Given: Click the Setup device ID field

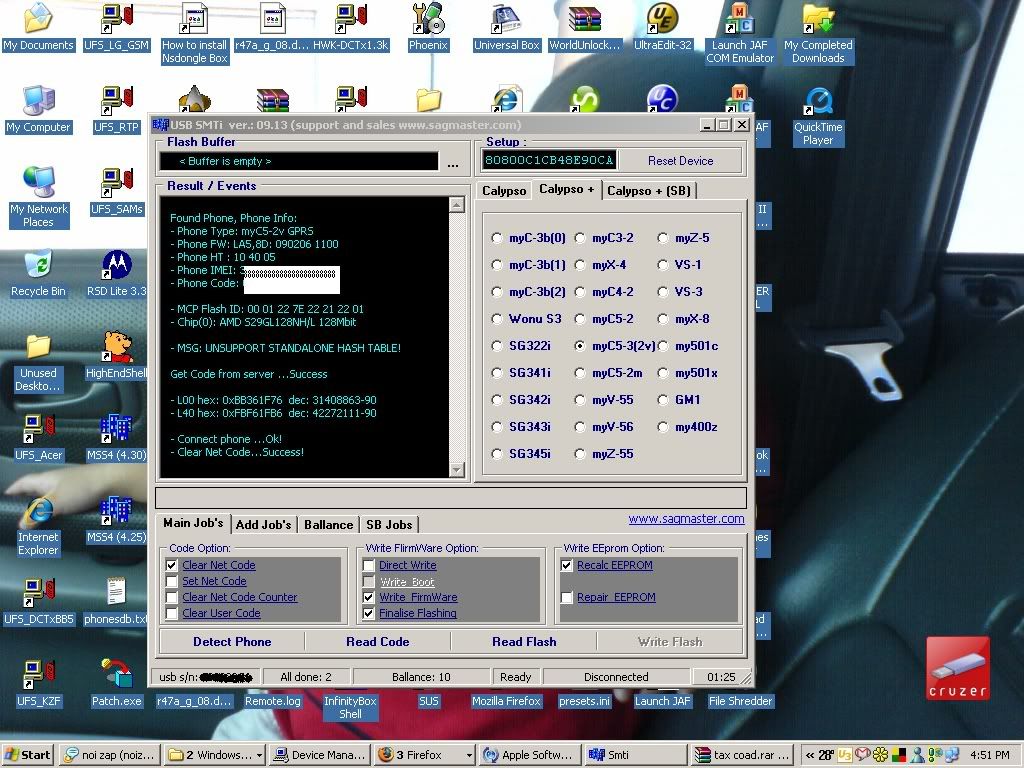Looking at the screenshot, I should click(x=549, y=160).
